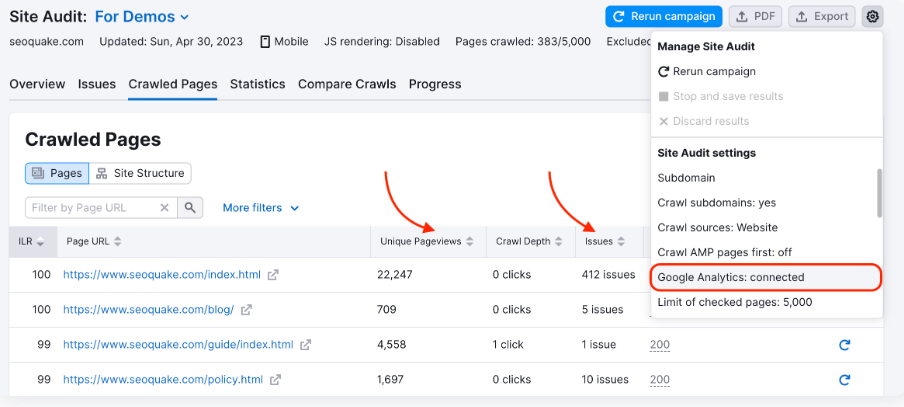Sort by Crawl Depth column
Image resolution: width=904 pixels, height=407 pixels.
pos(529,242)
